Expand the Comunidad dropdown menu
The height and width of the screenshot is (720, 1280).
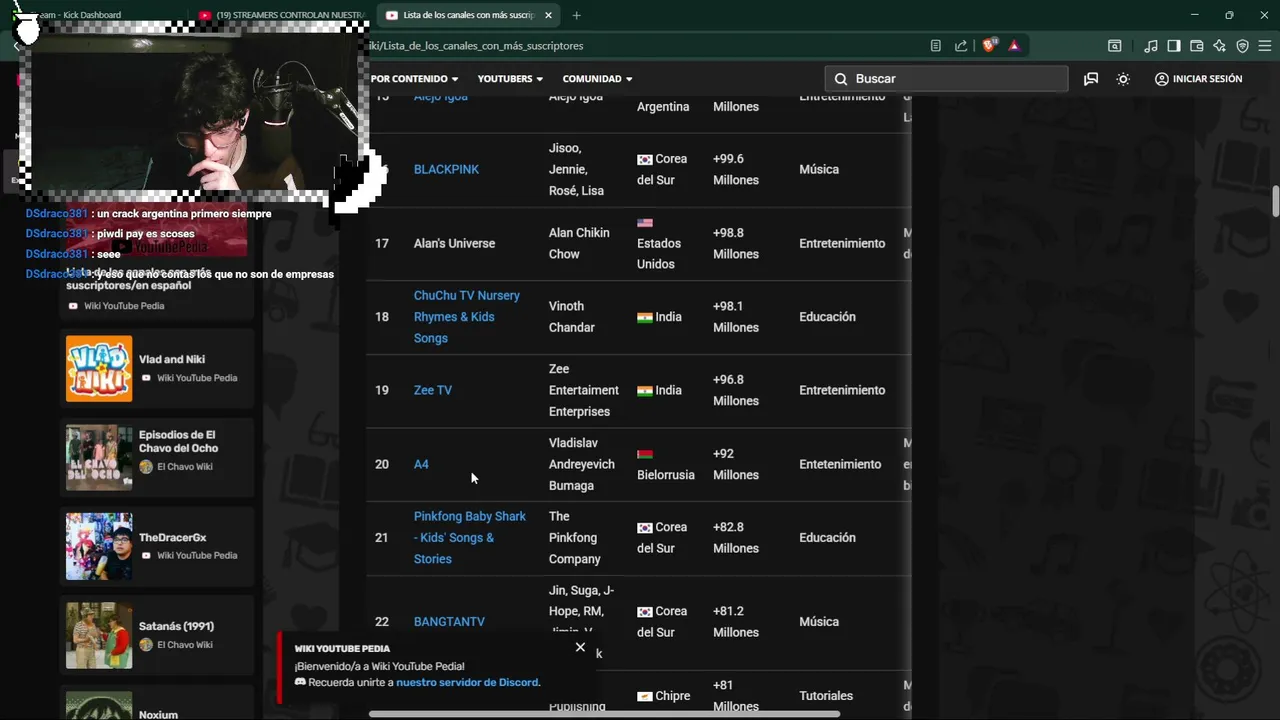597,79
